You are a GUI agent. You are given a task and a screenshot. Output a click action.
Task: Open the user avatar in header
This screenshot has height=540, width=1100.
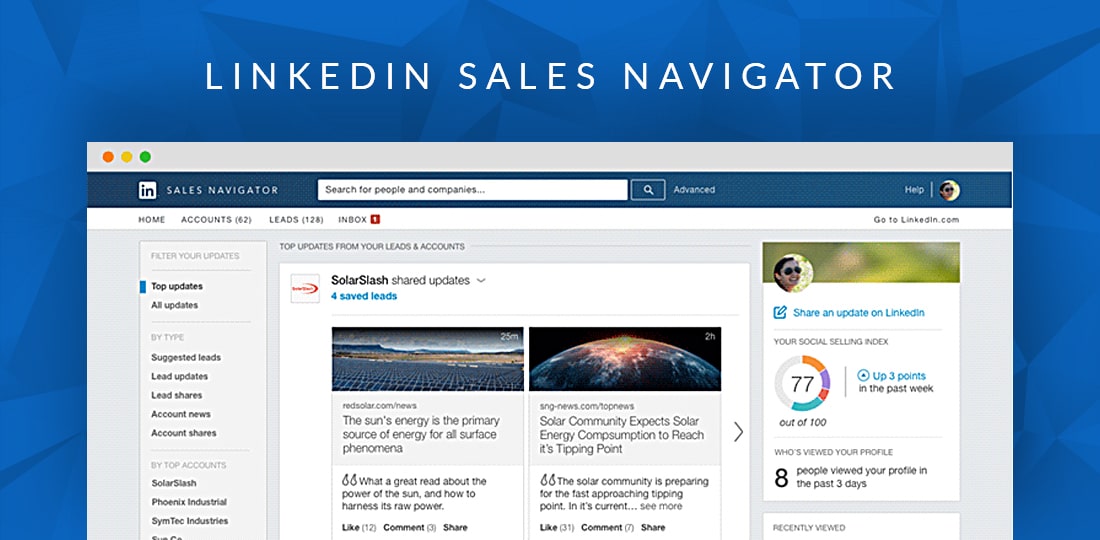(x=949, y=190)
